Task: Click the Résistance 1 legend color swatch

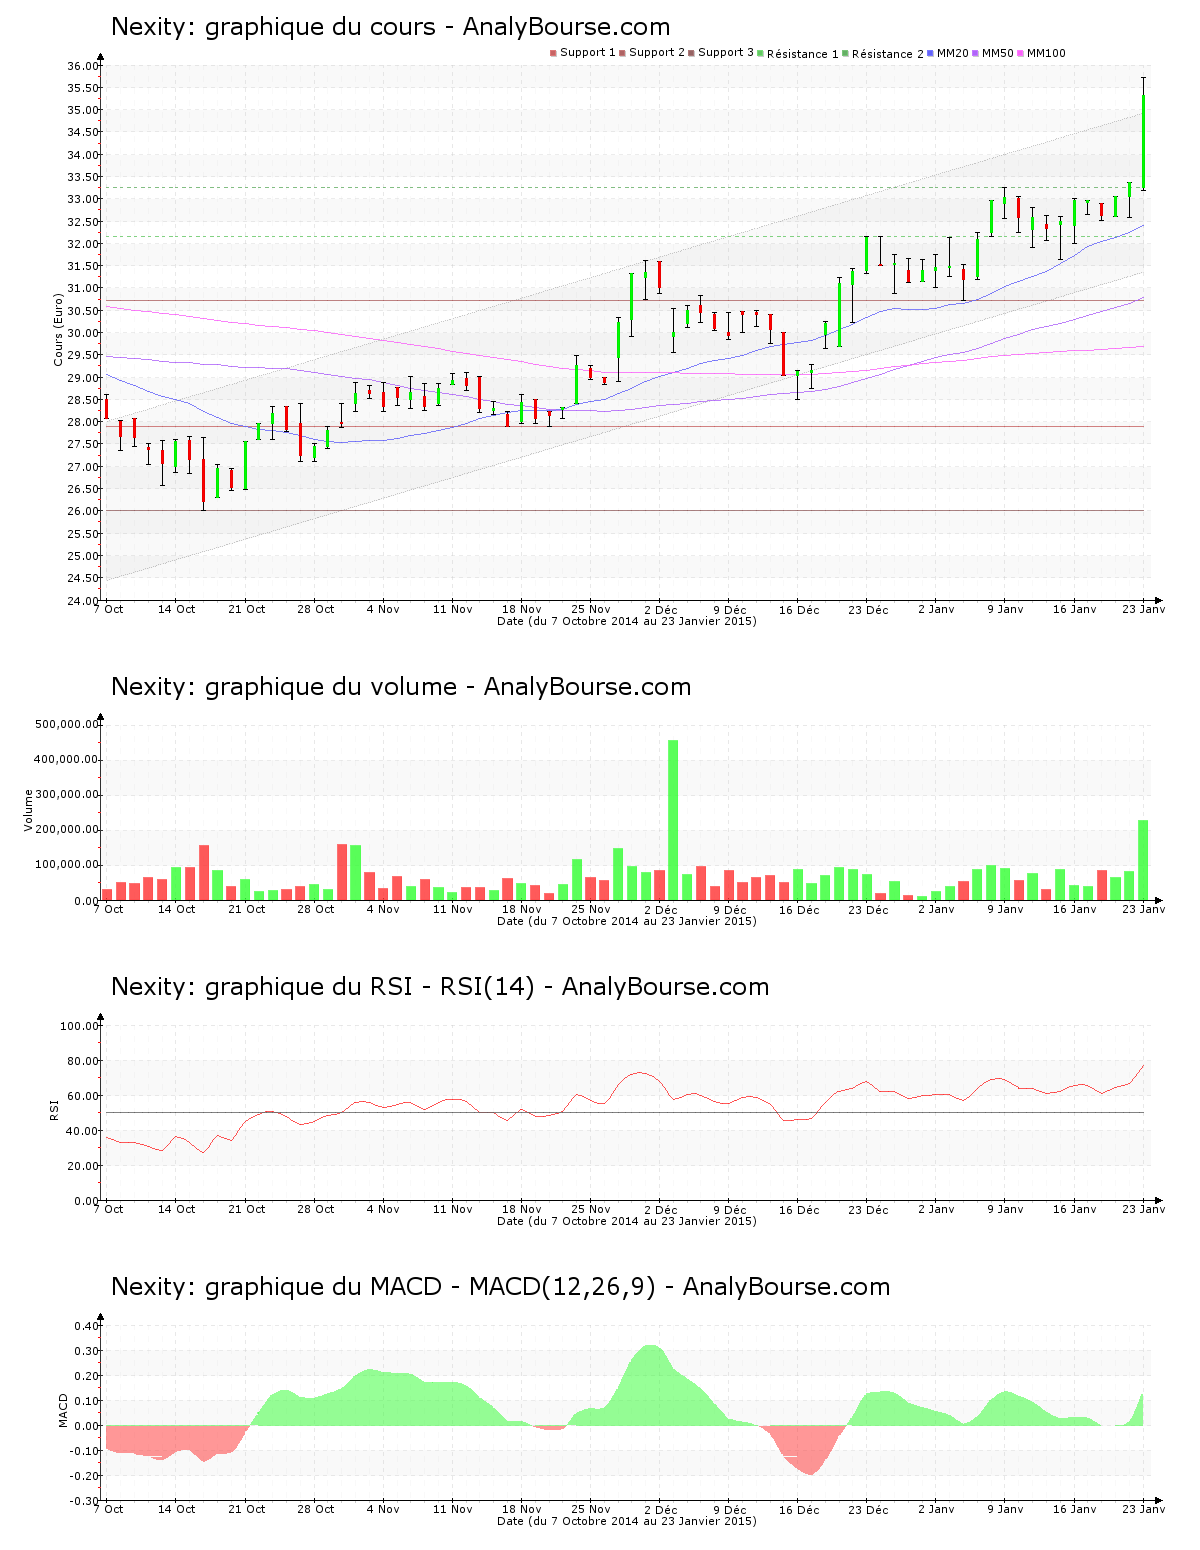Action: pos(760,53)
